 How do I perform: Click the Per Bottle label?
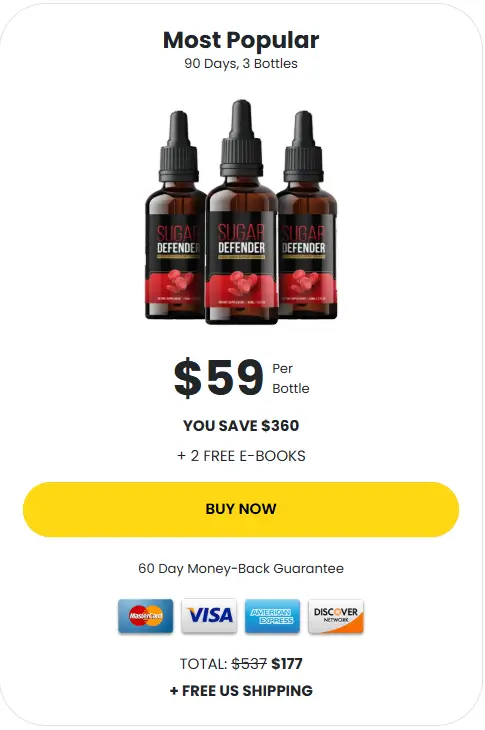pos(290,378)
